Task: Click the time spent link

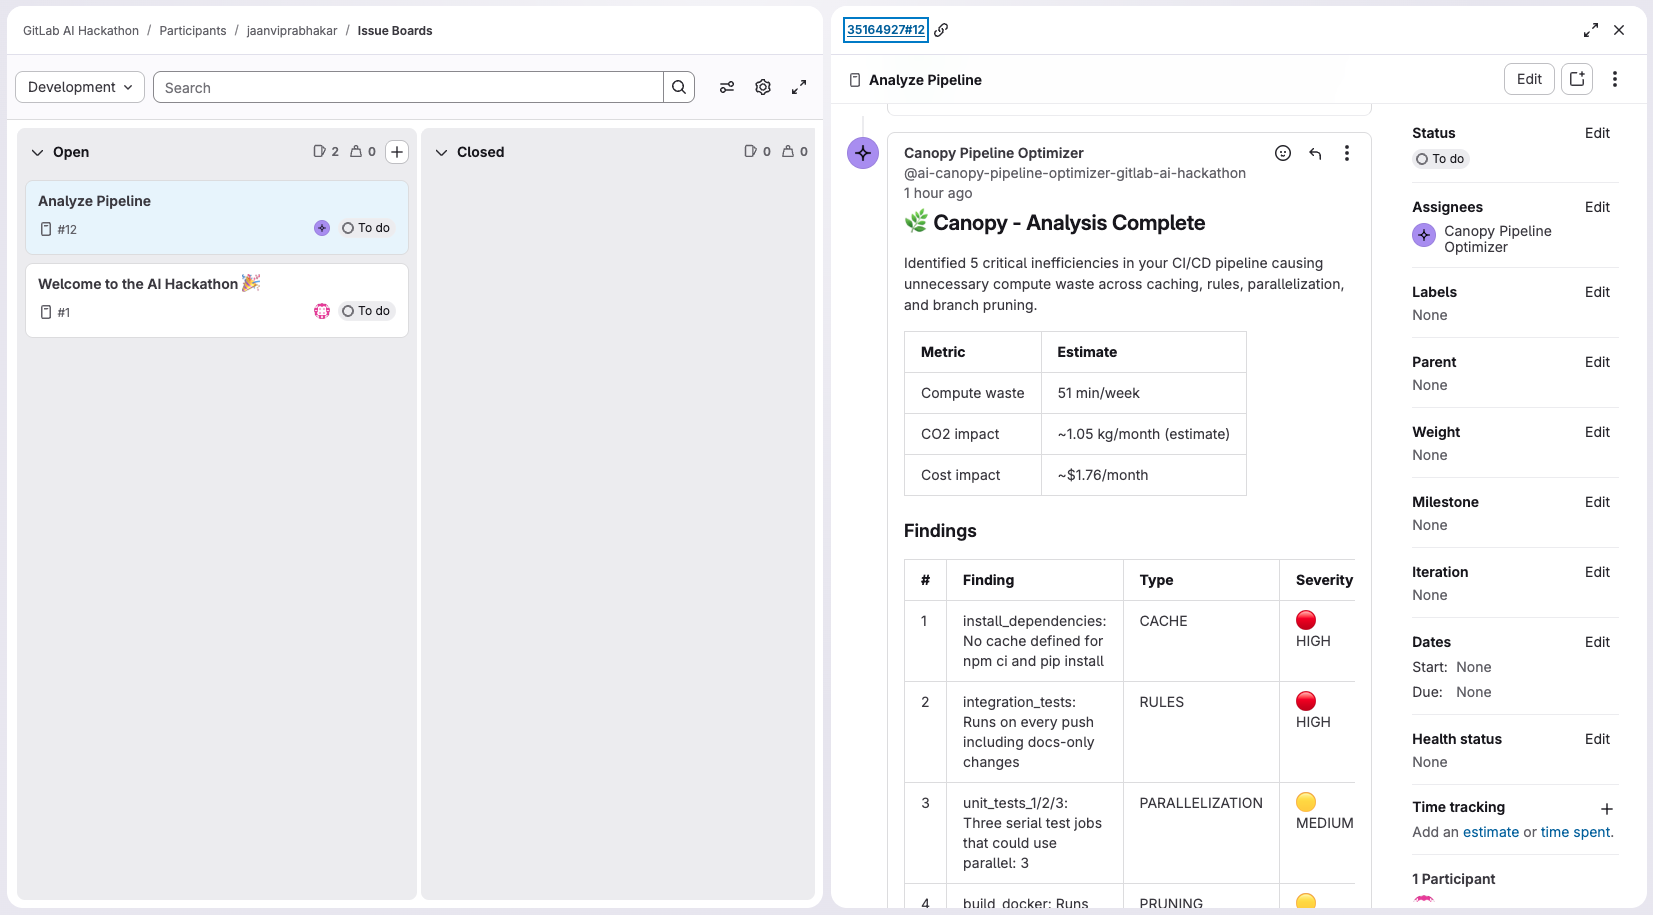Action: 1576,832
